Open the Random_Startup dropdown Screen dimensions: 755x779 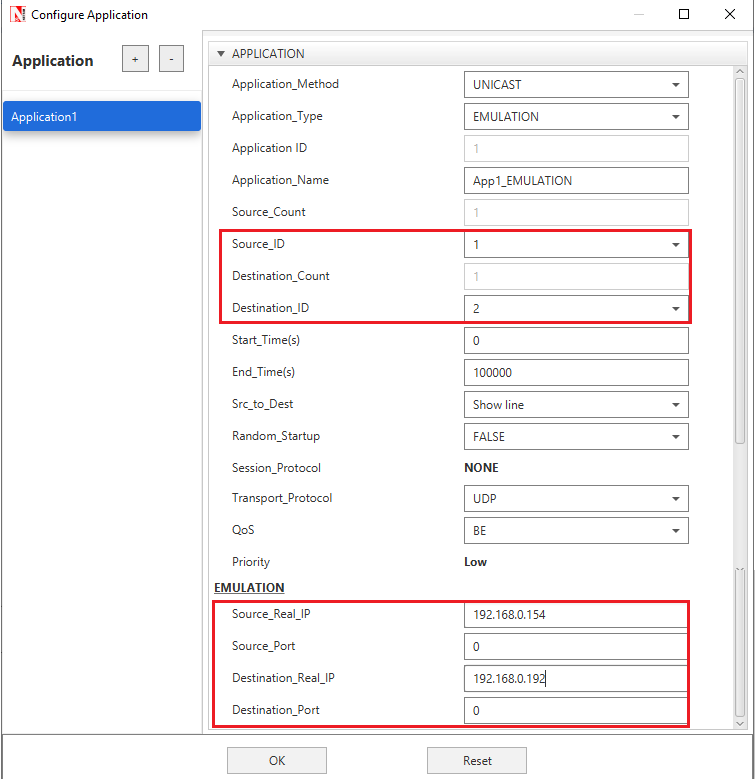click(576, 437)
